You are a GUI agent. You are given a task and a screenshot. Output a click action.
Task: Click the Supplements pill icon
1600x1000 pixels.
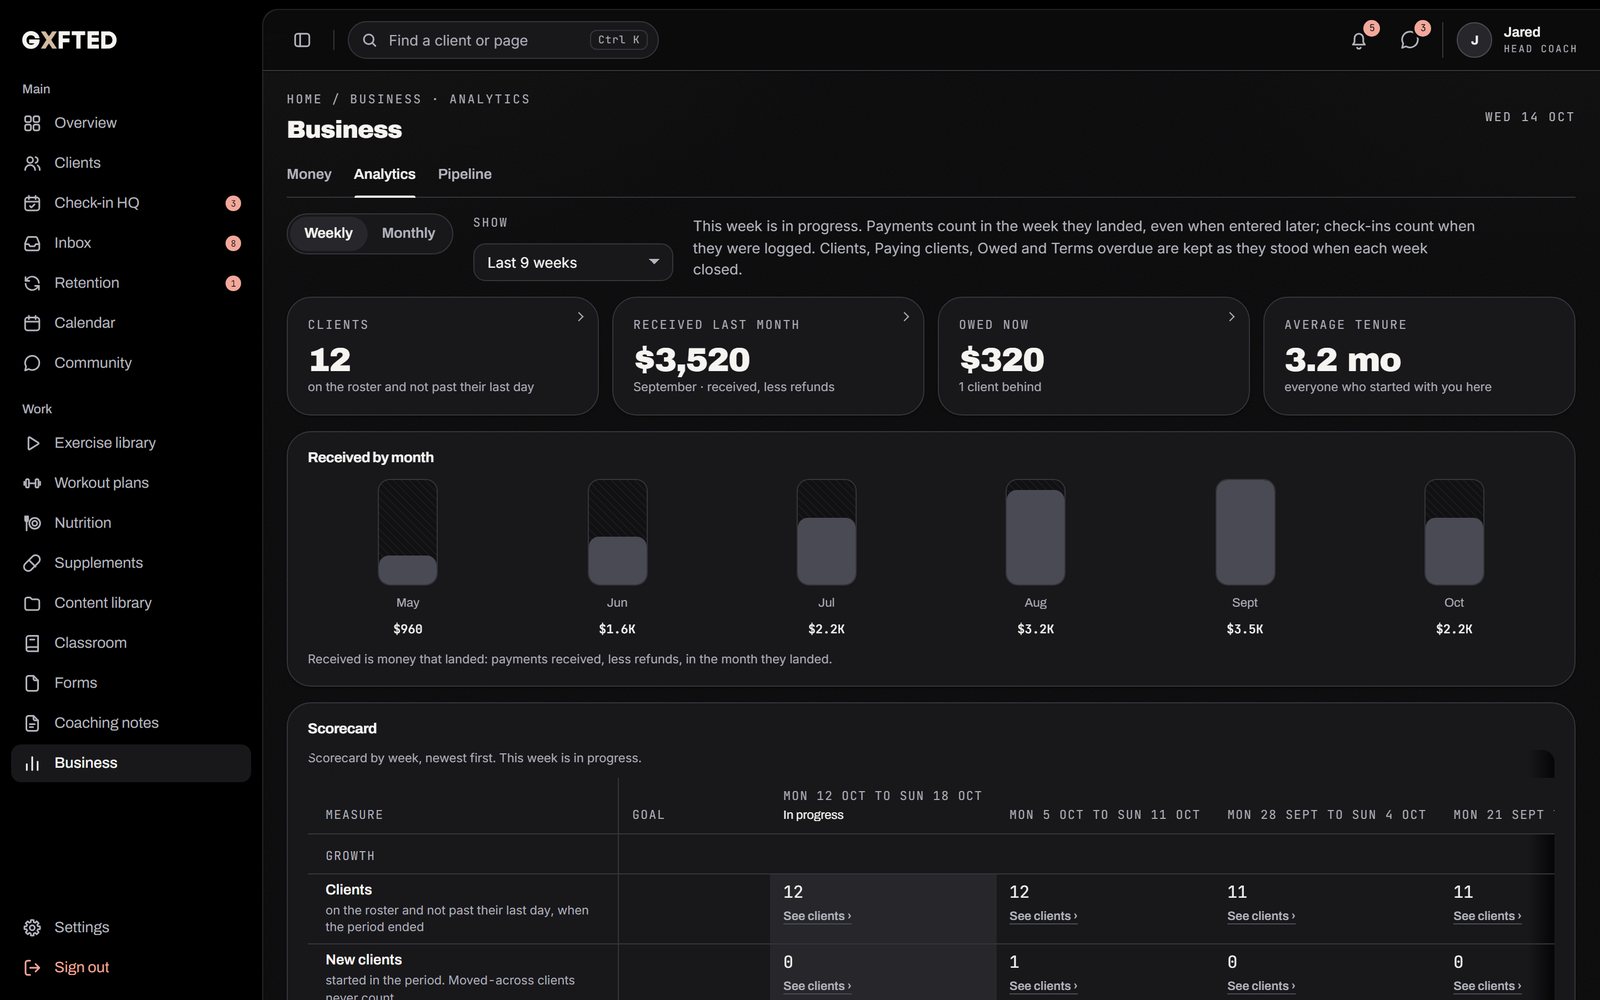pyautogui.click(x=32, y=563)
